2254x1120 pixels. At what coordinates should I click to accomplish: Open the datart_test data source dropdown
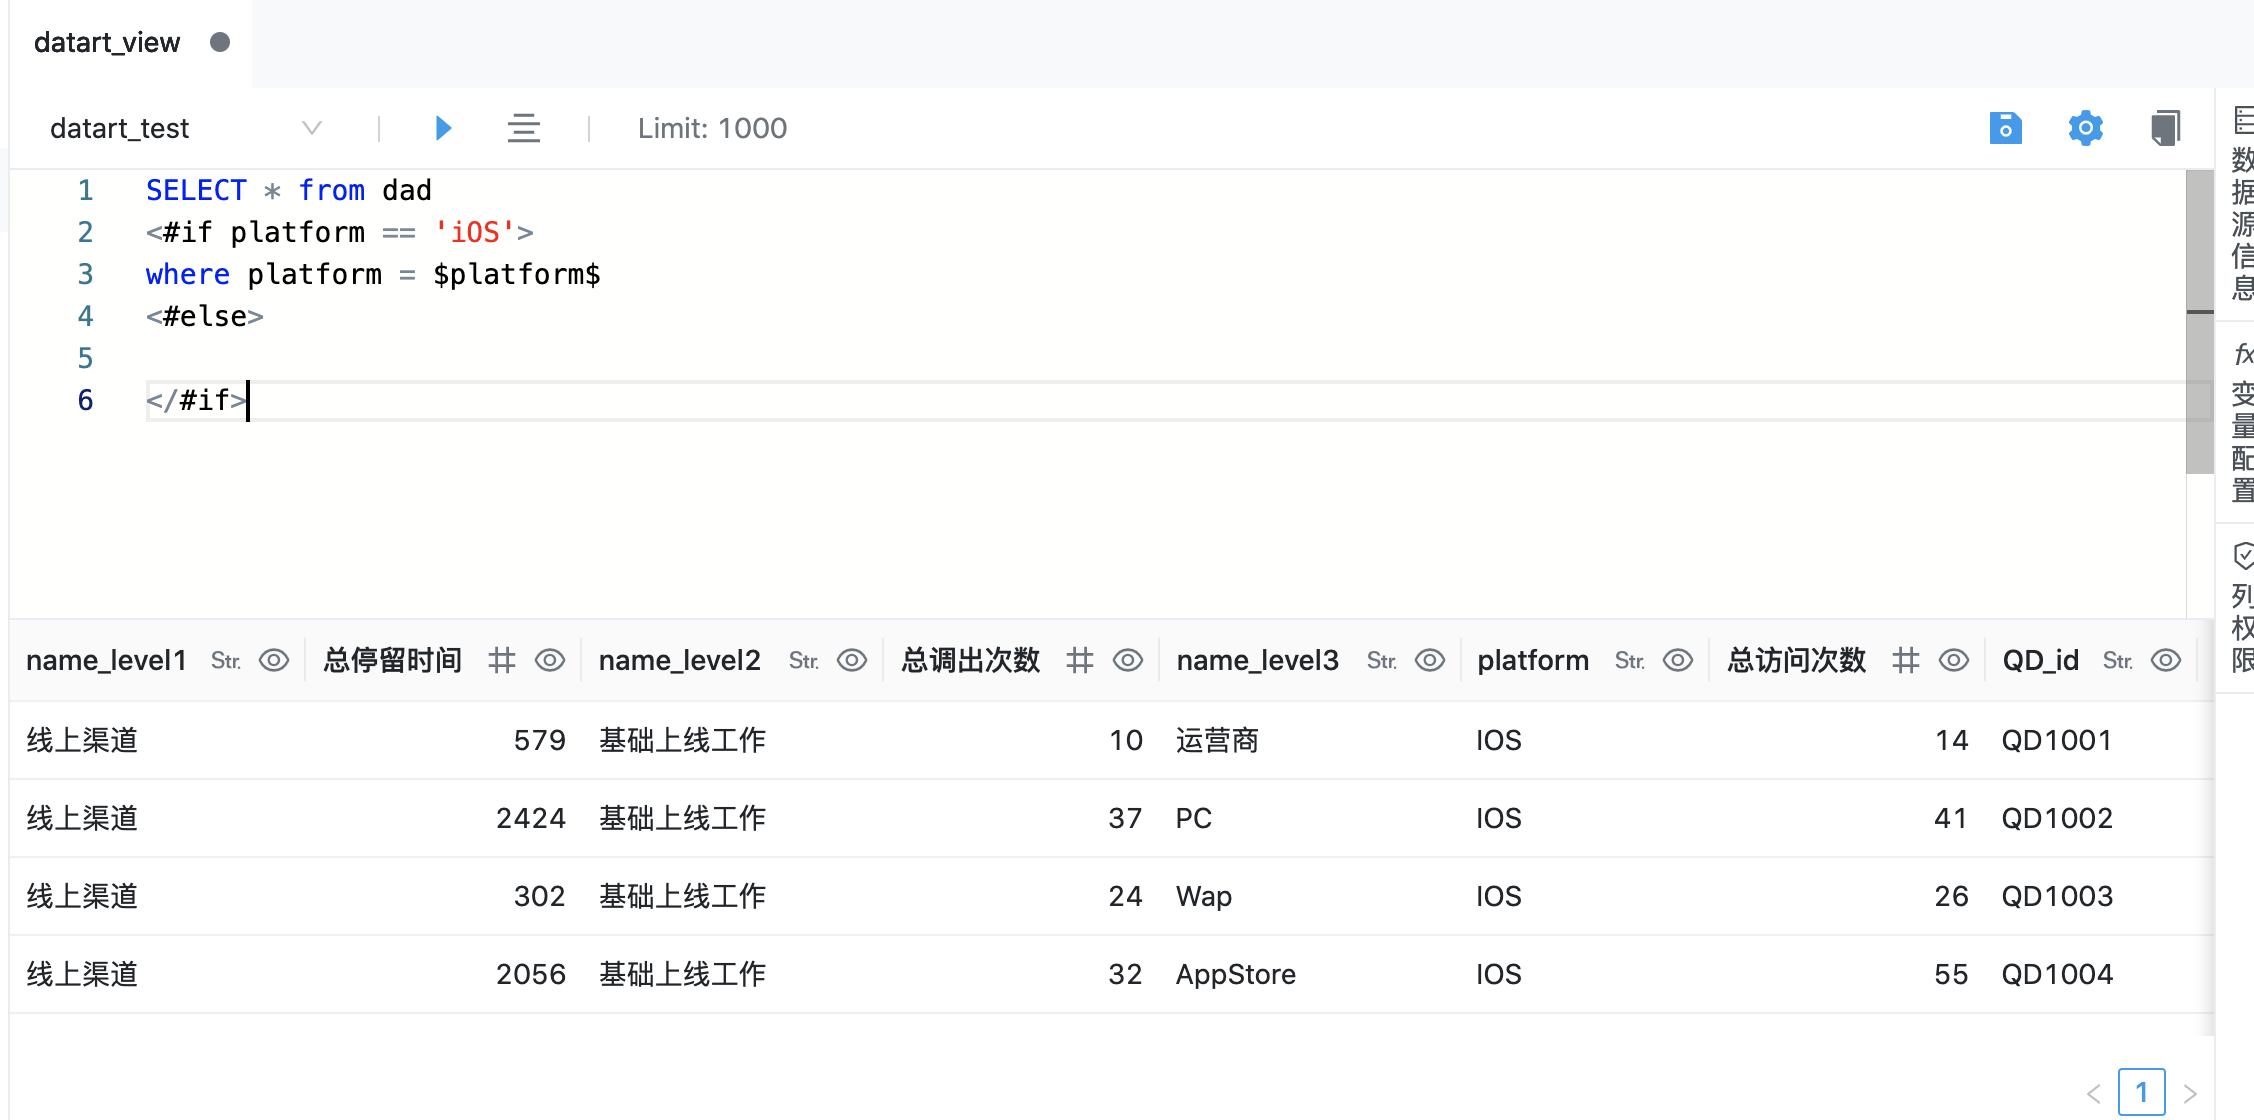[186, 128]
